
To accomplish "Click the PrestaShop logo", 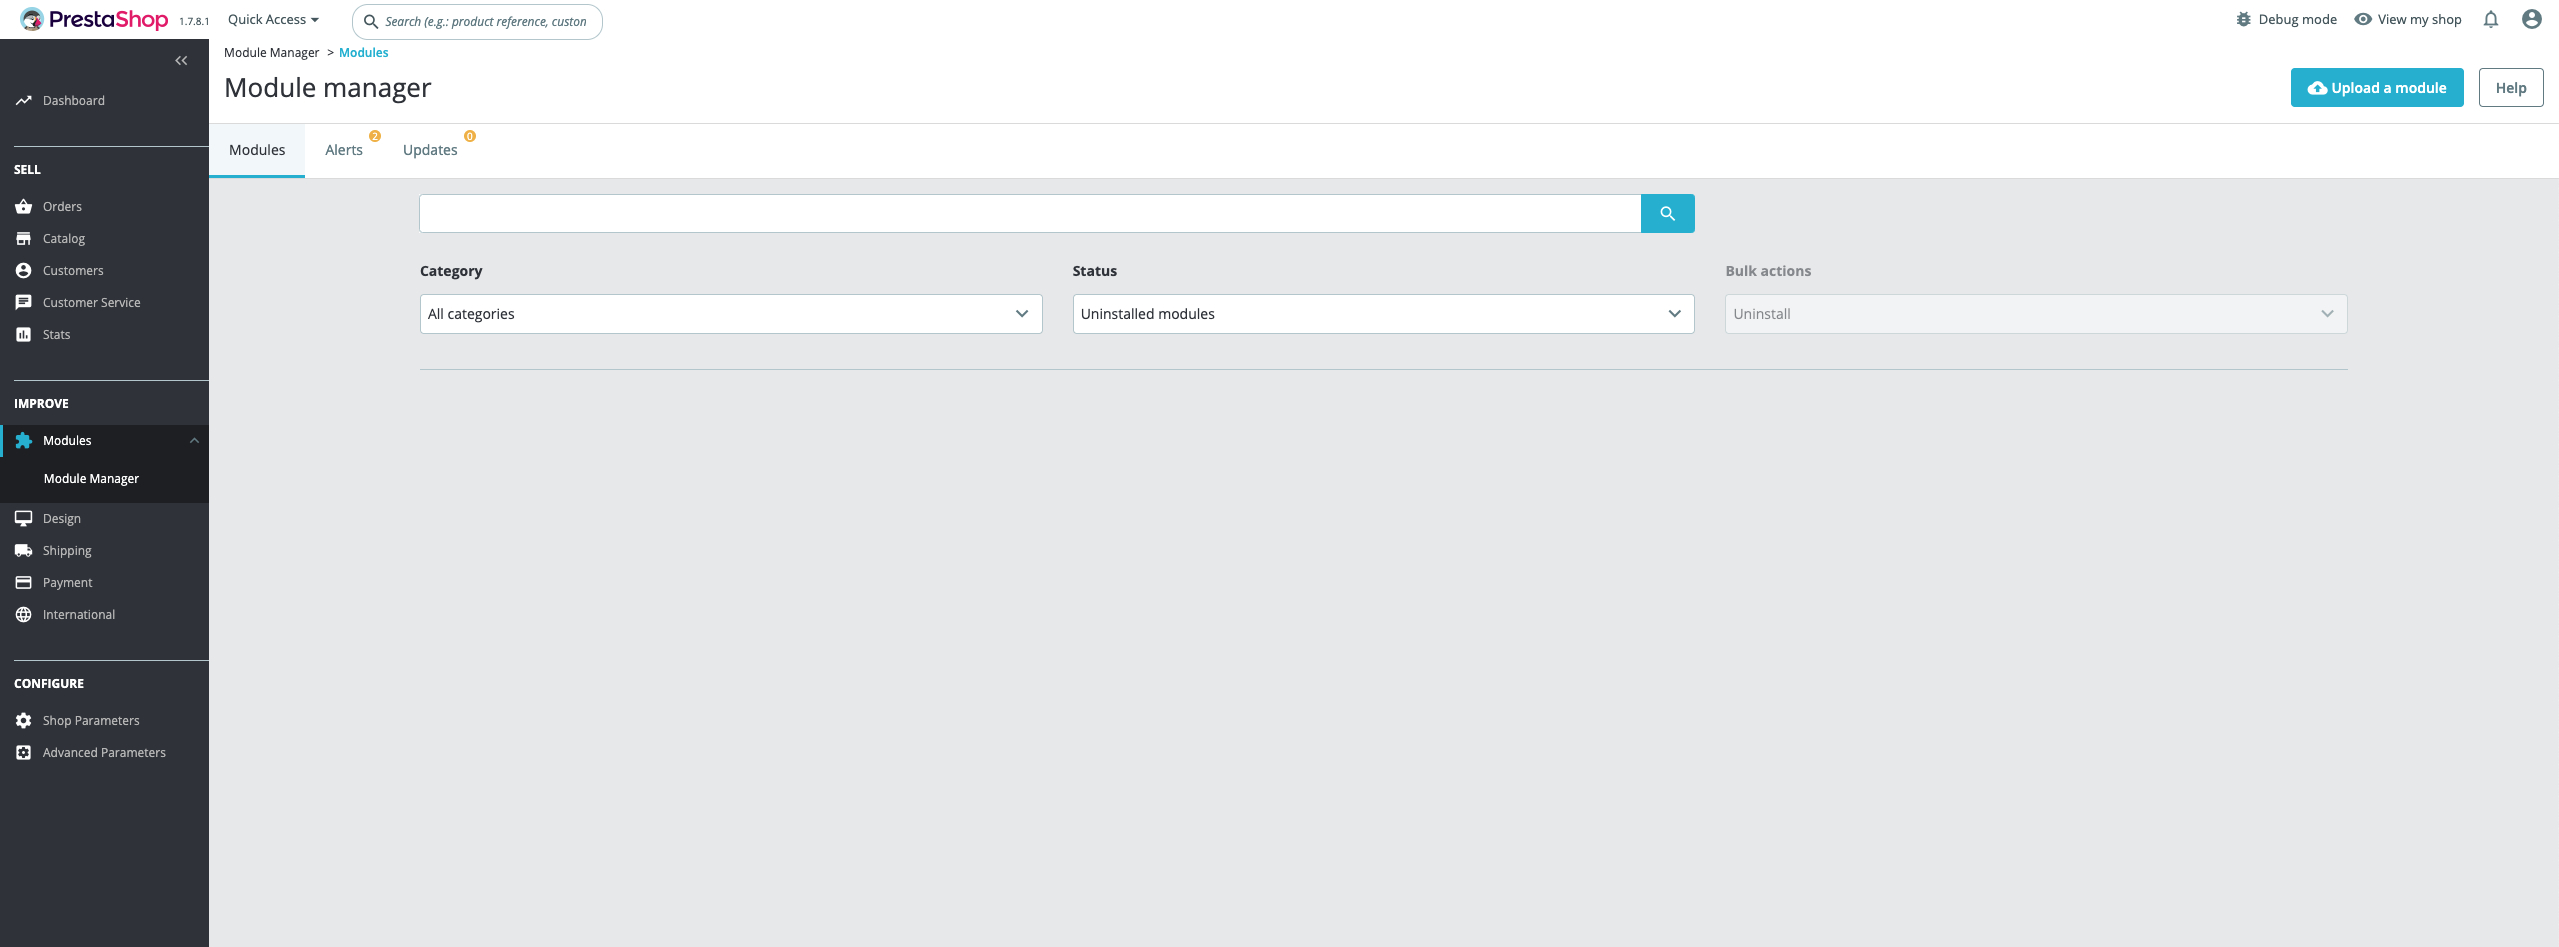I will (94, 19).
